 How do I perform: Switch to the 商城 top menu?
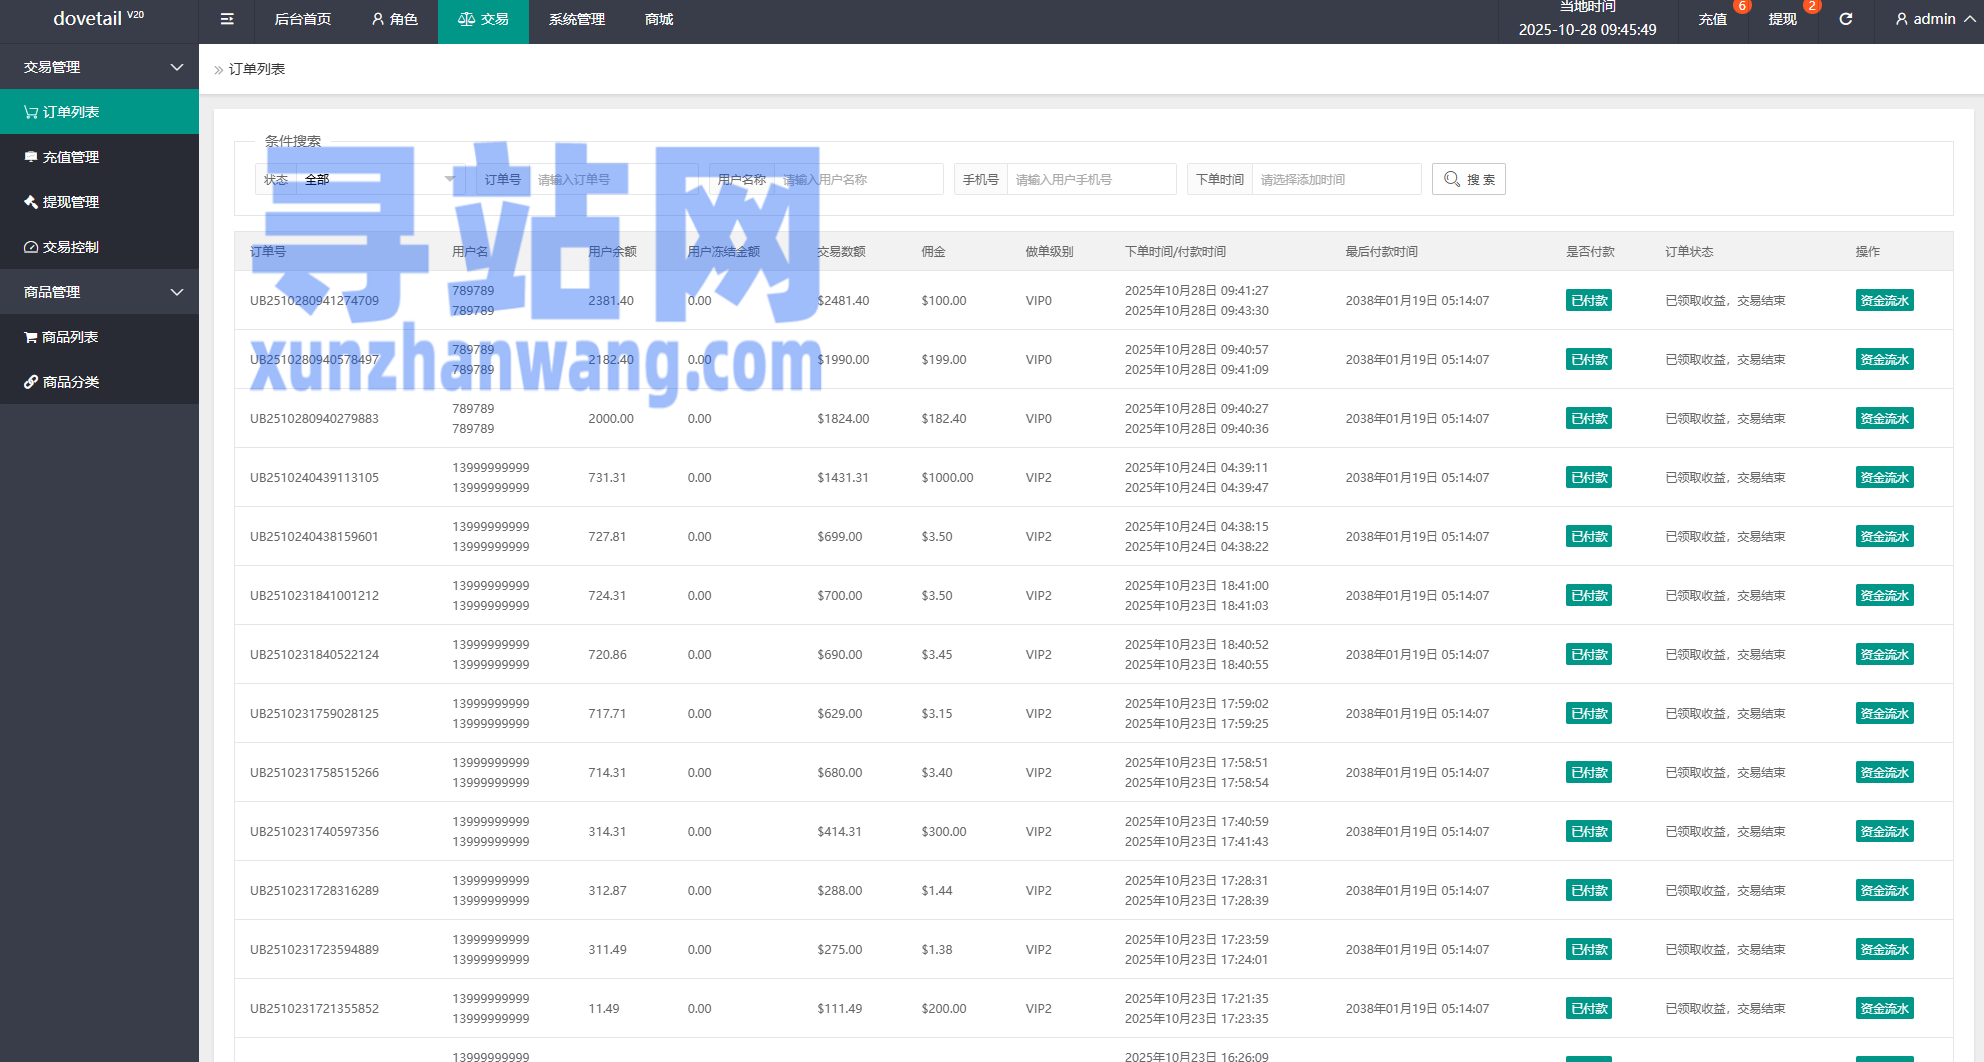658,19
